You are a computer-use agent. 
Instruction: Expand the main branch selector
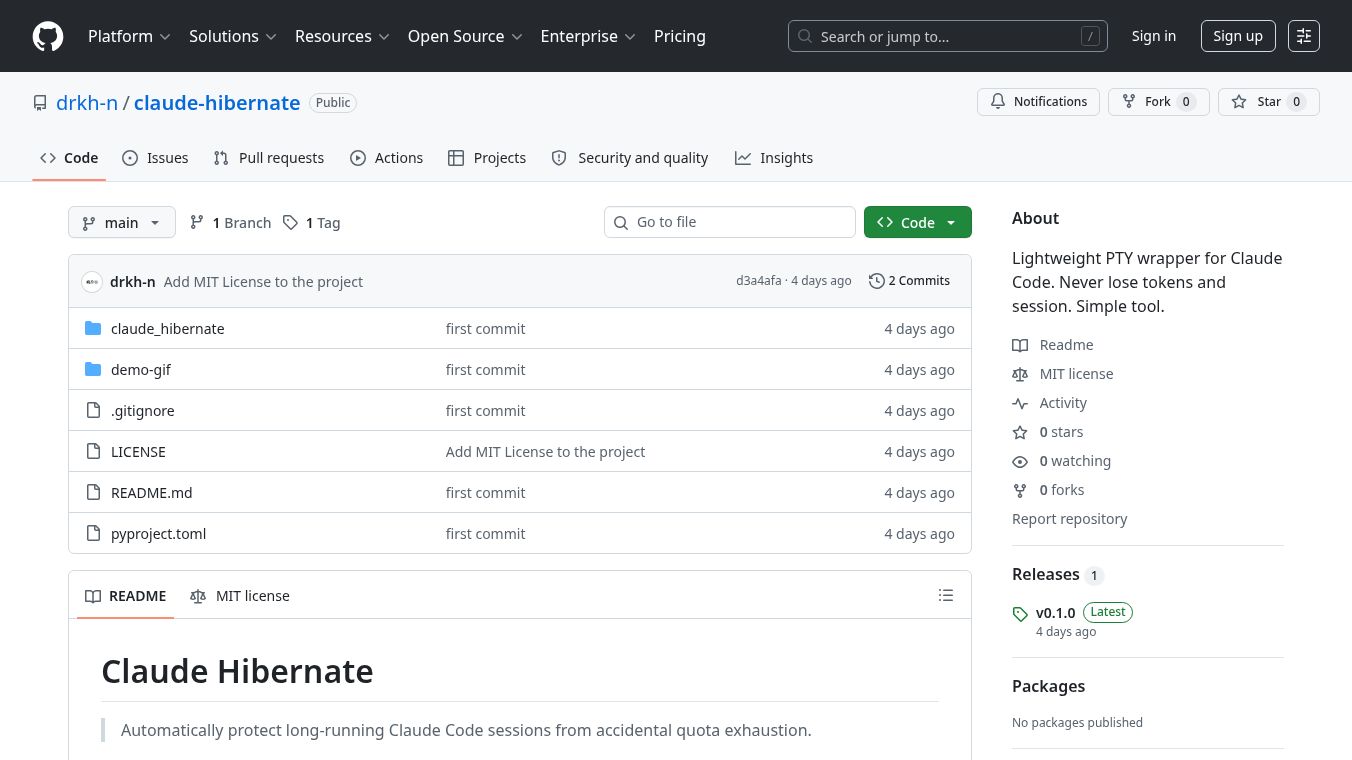pyautogui.click(x=122, y=222)
